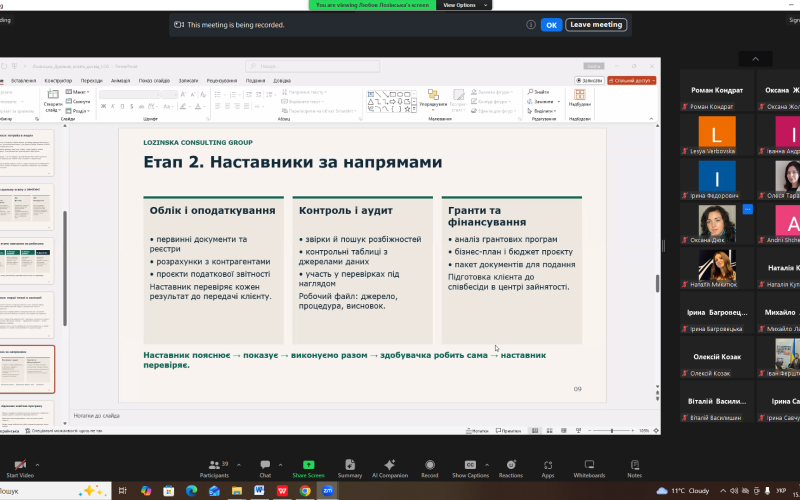The height and width of the screenshot is (500, 800).
Task: Open the Конструктор ribbon tab
Action: (58, 81)
